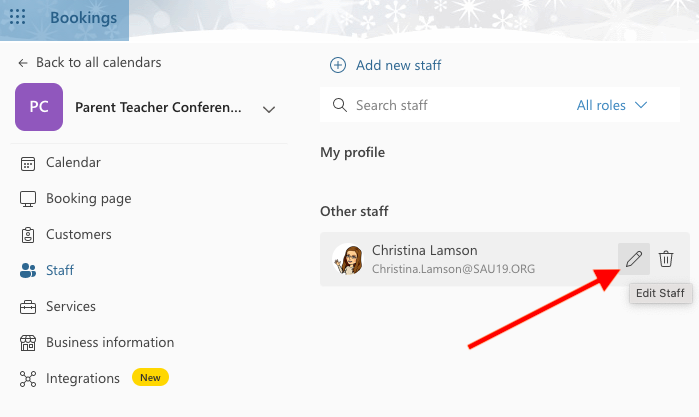Delete Christina Lamson with trash icon
Viewport: 699px width, 417px height.
point(666,259)
